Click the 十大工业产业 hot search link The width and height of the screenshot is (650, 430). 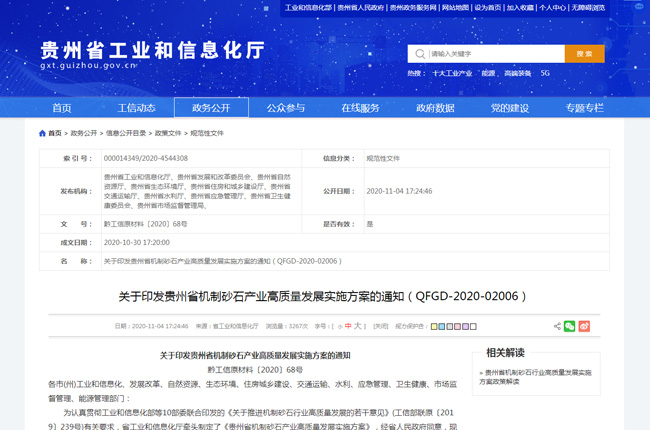pyautogui.click(x=452, y=73)
